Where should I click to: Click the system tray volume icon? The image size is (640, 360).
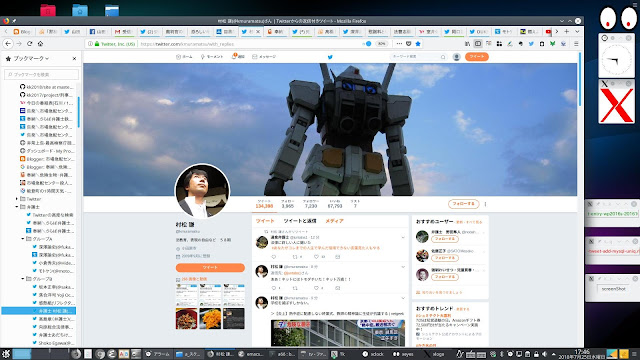(544, 354)
